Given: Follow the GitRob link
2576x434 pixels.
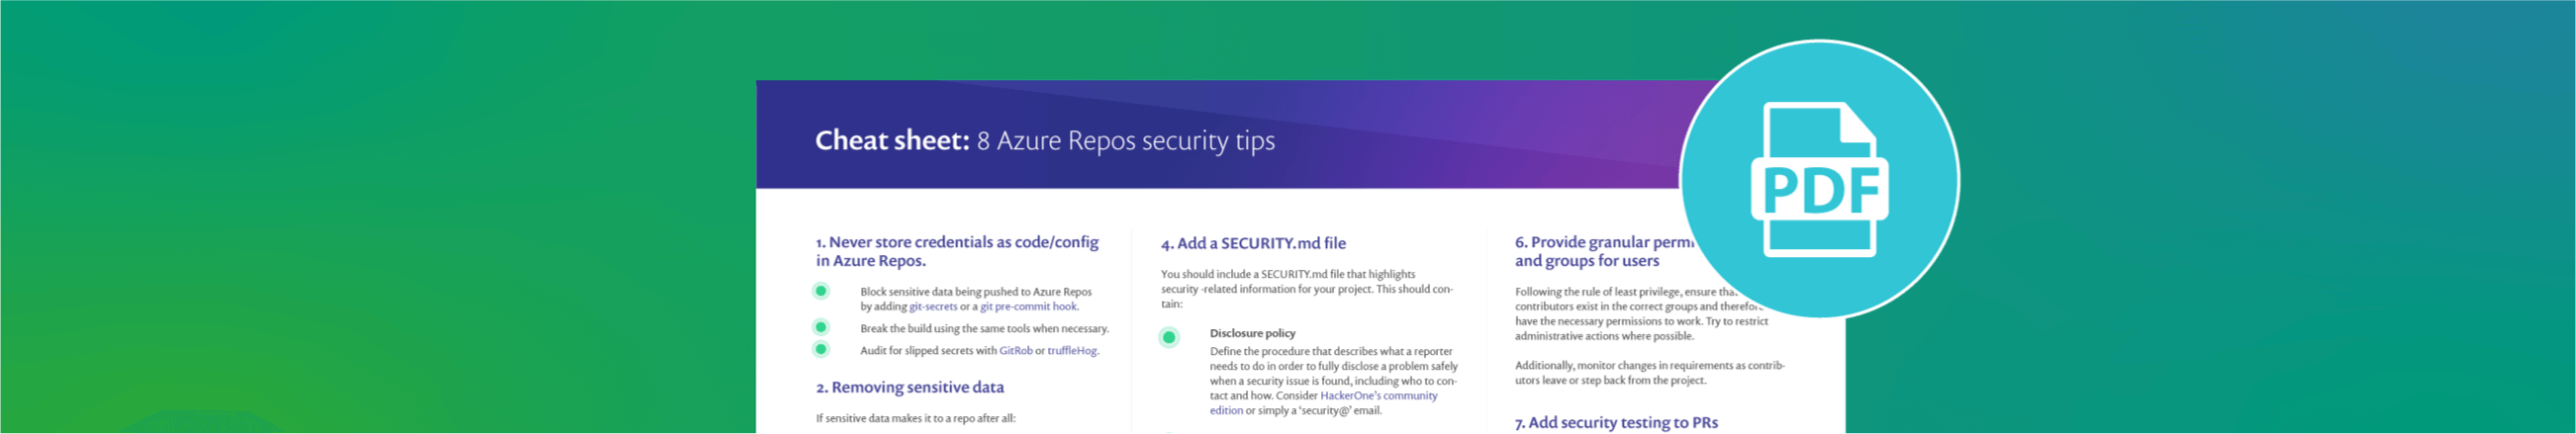Looking at the screenshot, I should coord(1016,351).
